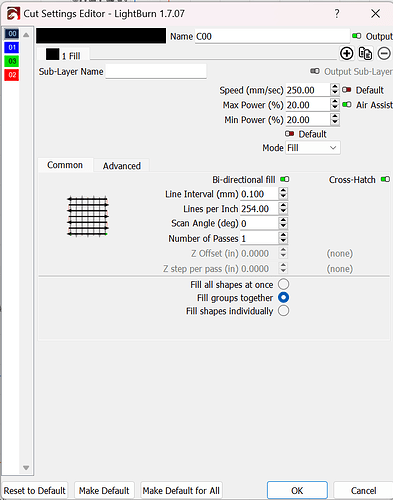Screen dimensions: 393x500
Task: Select the 1 Fill sub-layer tab
Action: coord(63,55)
